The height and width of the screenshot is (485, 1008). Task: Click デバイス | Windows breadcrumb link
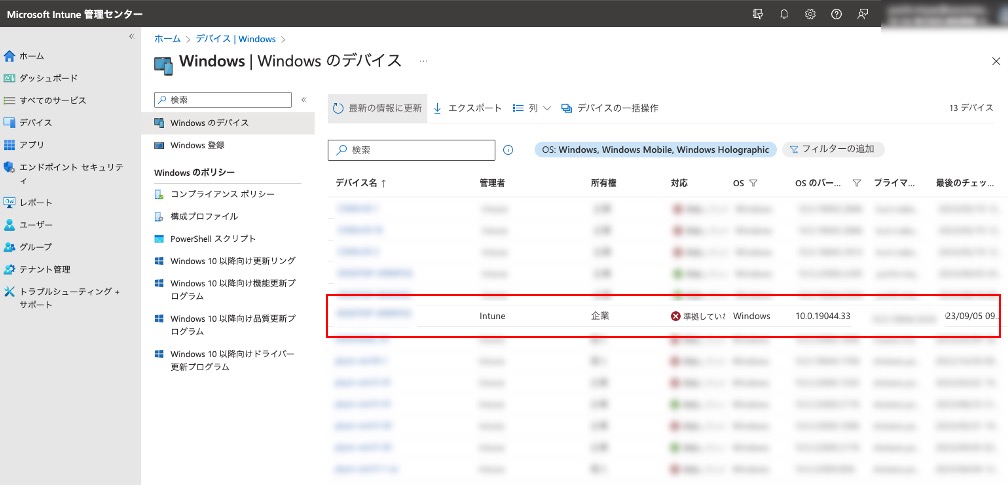235,39
